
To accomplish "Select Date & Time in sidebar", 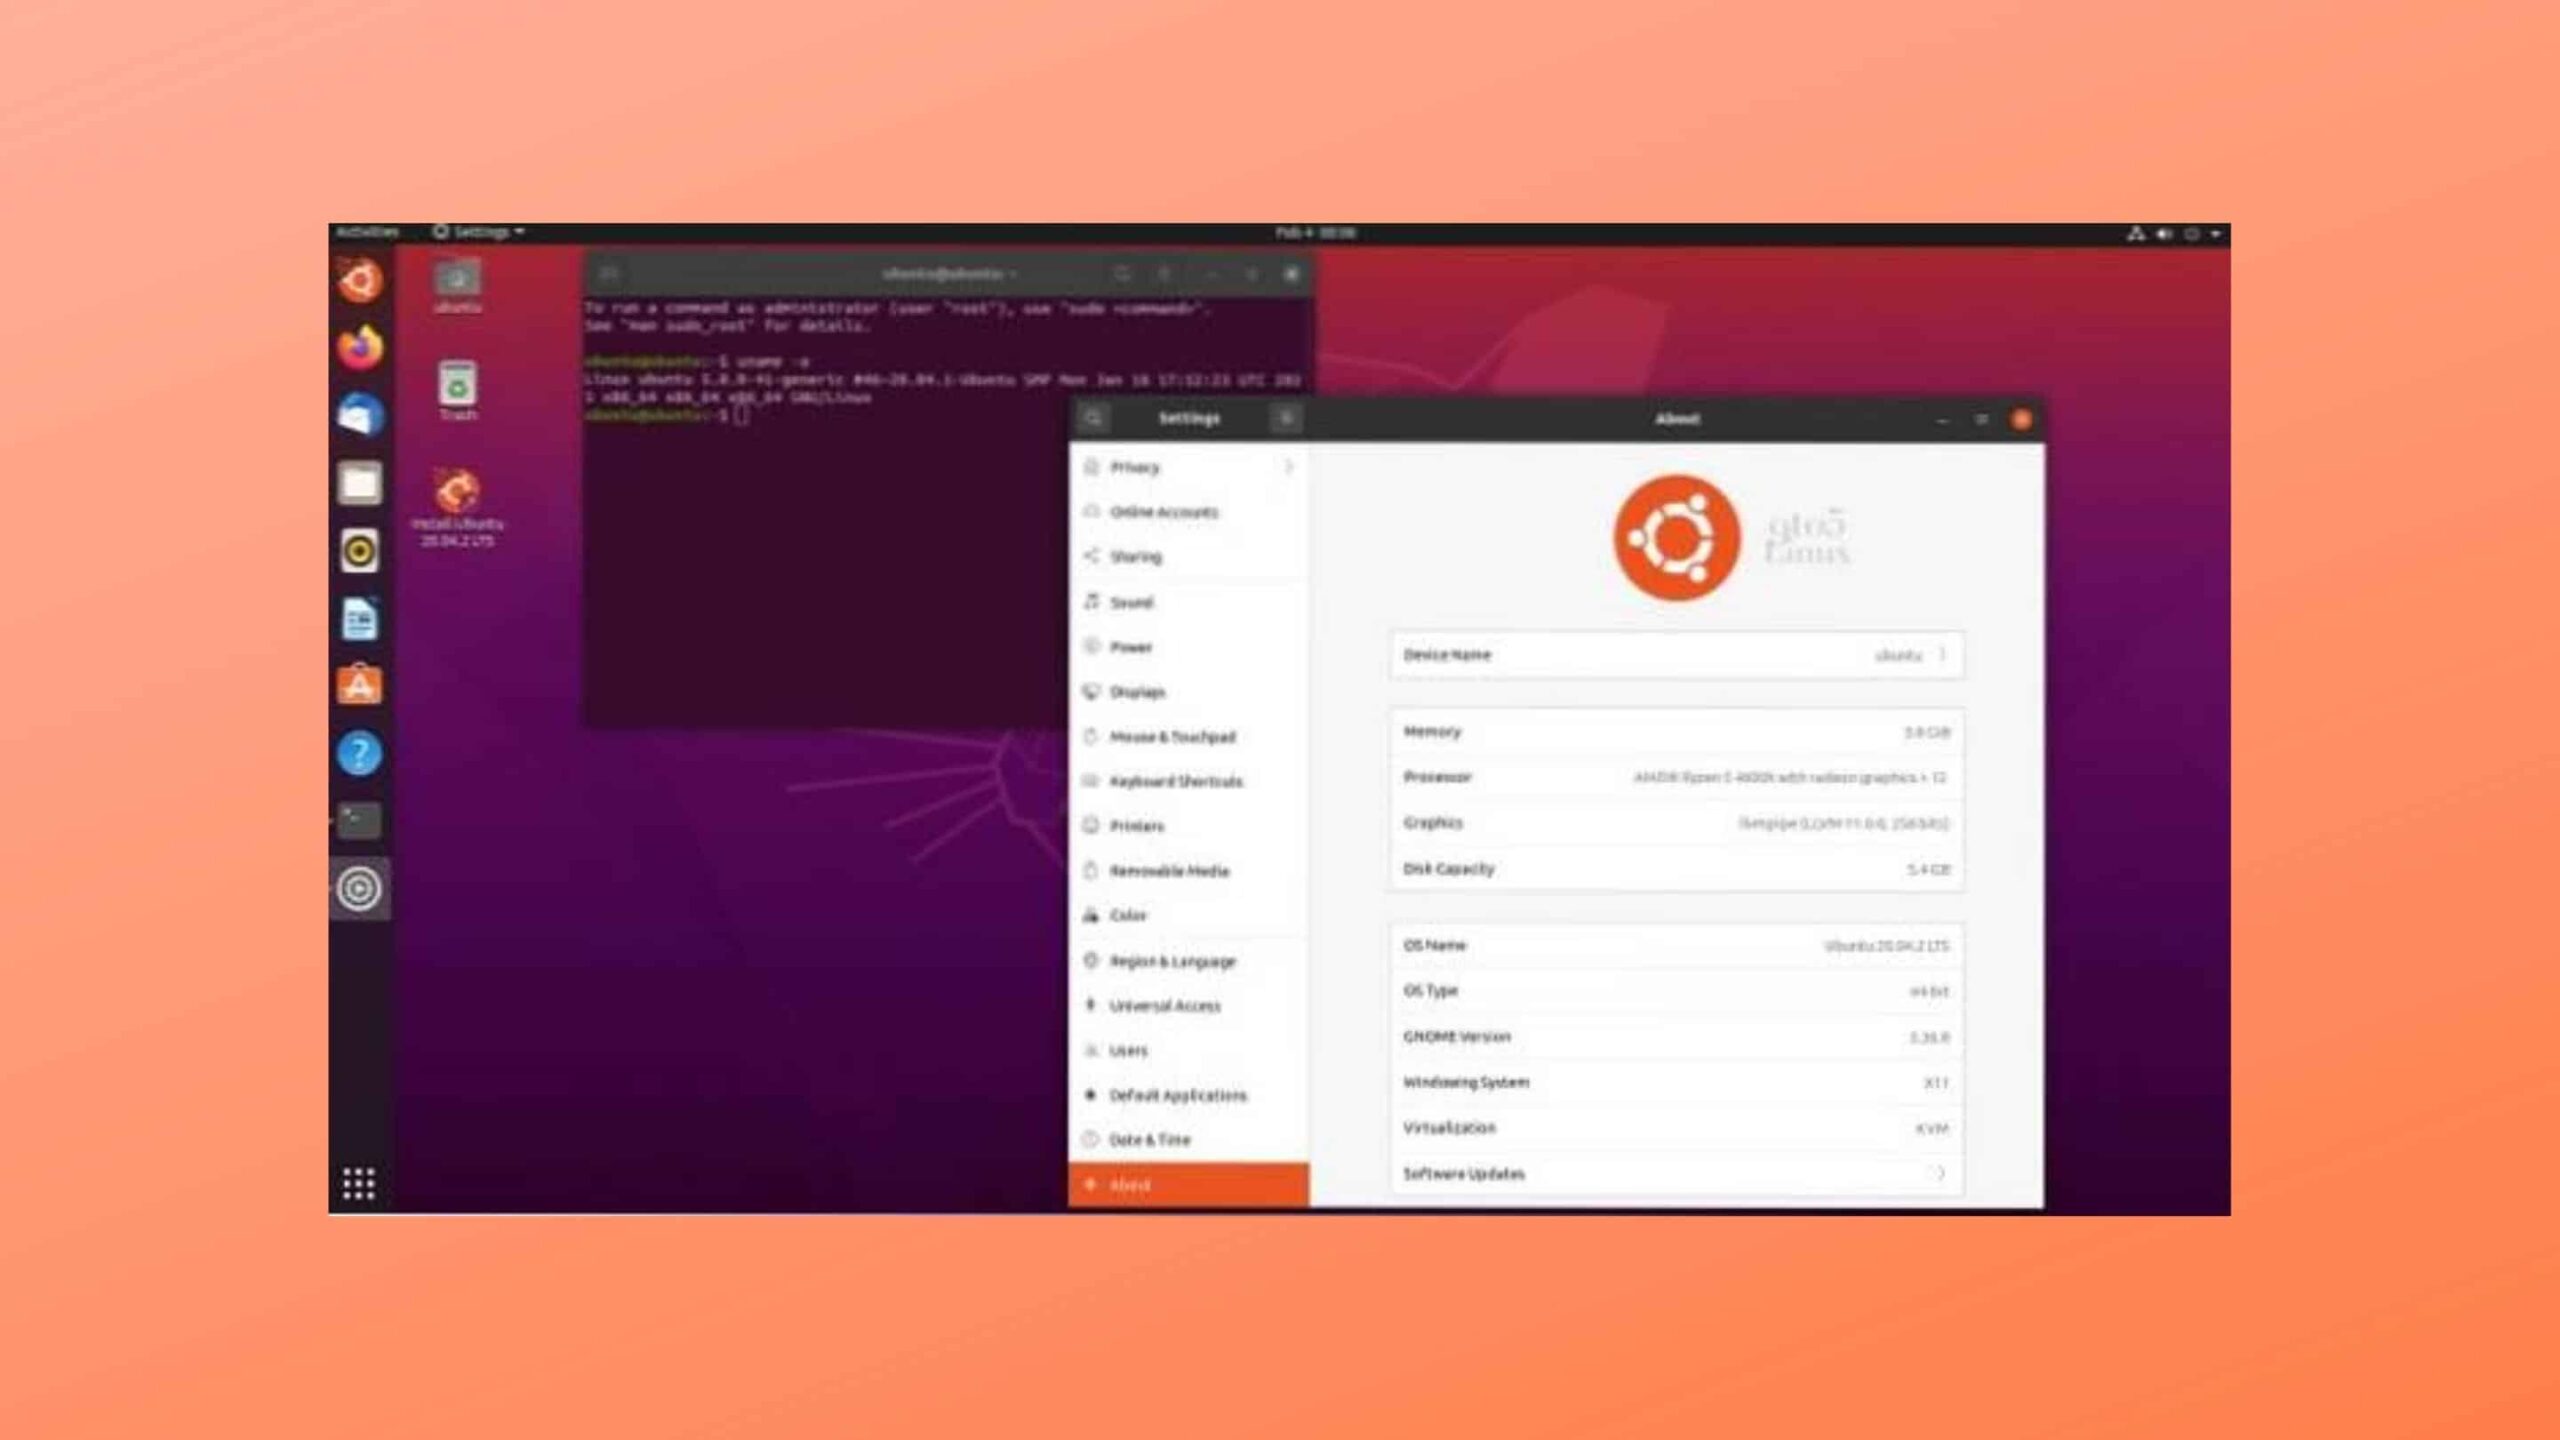I will tap(1189, 1140).
